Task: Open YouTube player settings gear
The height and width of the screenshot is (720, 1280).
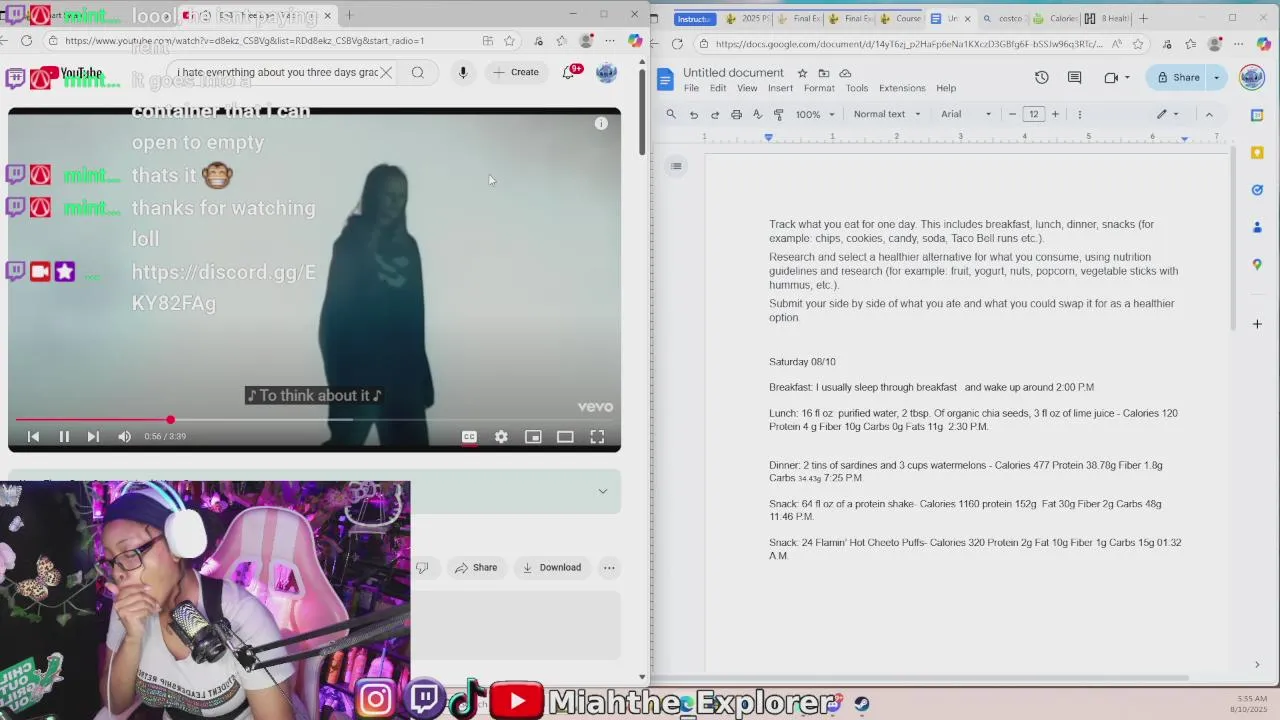Action: pos(501,436)
